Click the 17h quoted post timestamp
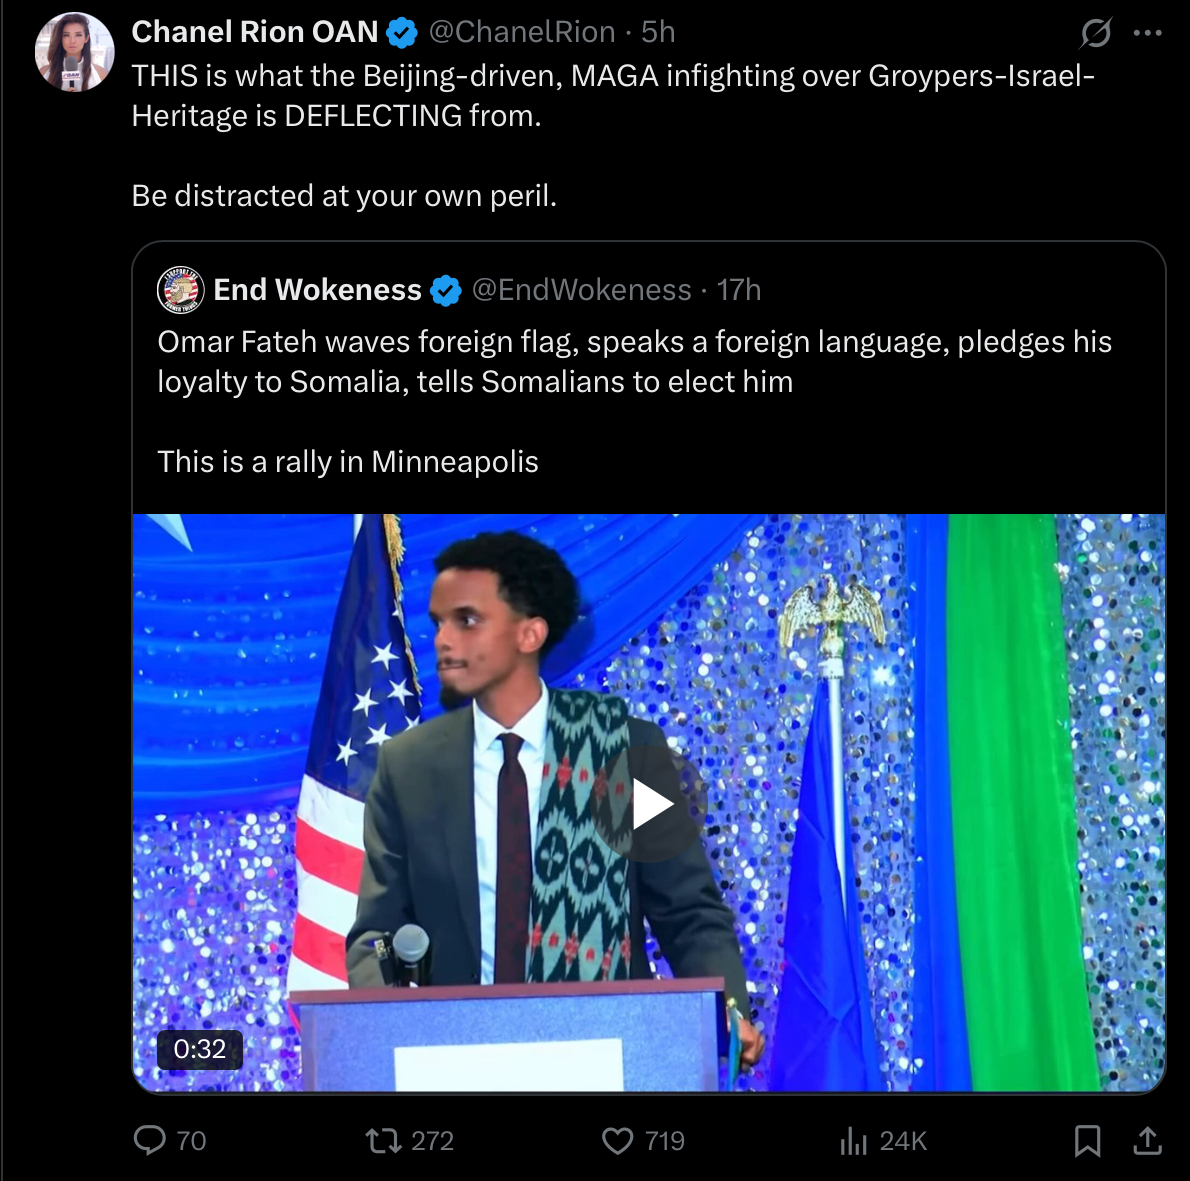This screenshot has height=1181, width=1190. (739, 290)
